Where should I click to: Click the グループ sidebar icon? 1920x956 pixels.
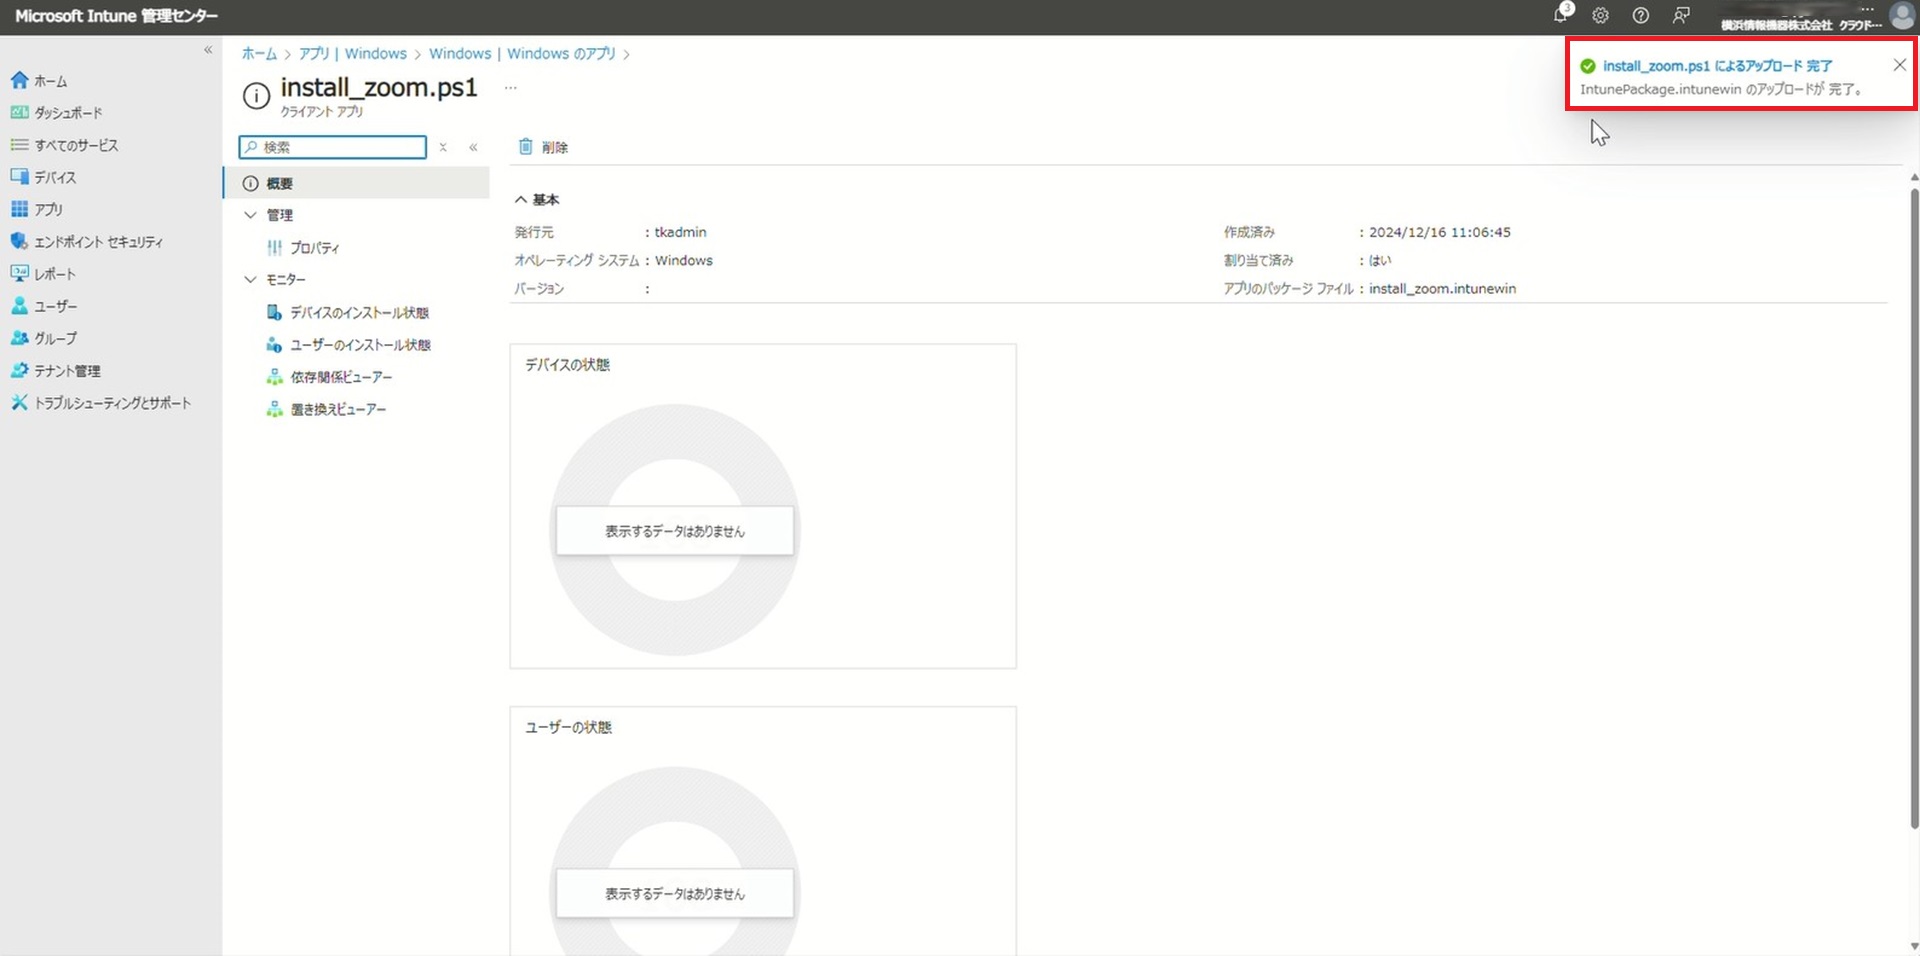[19, 338]
